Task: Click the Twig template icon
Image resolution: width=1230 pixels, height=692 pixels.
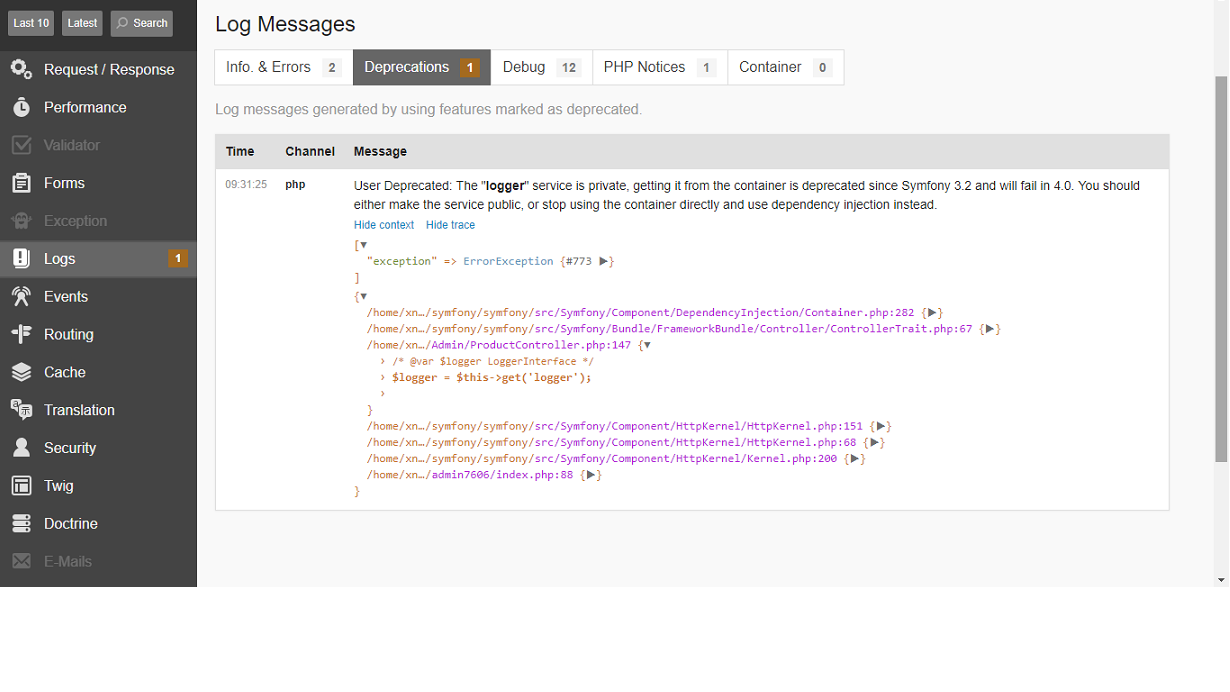Action: [x=21, y=486]
